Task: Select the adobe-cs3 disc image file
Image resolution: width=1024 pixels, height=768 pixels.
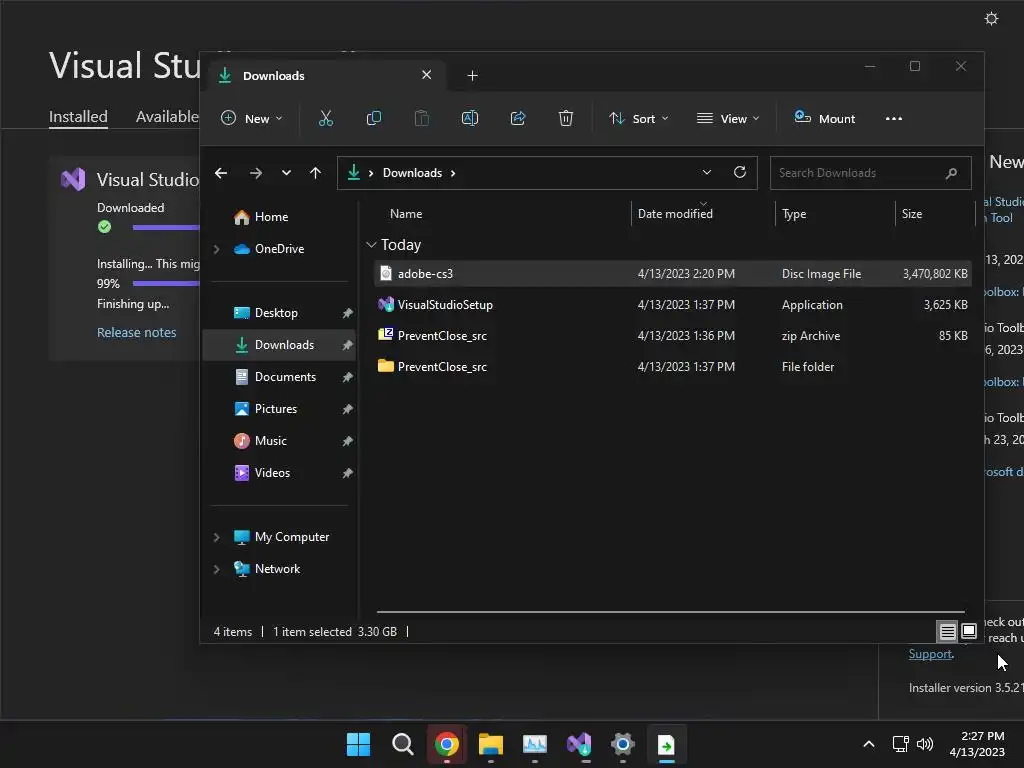Action: point(673,274)
